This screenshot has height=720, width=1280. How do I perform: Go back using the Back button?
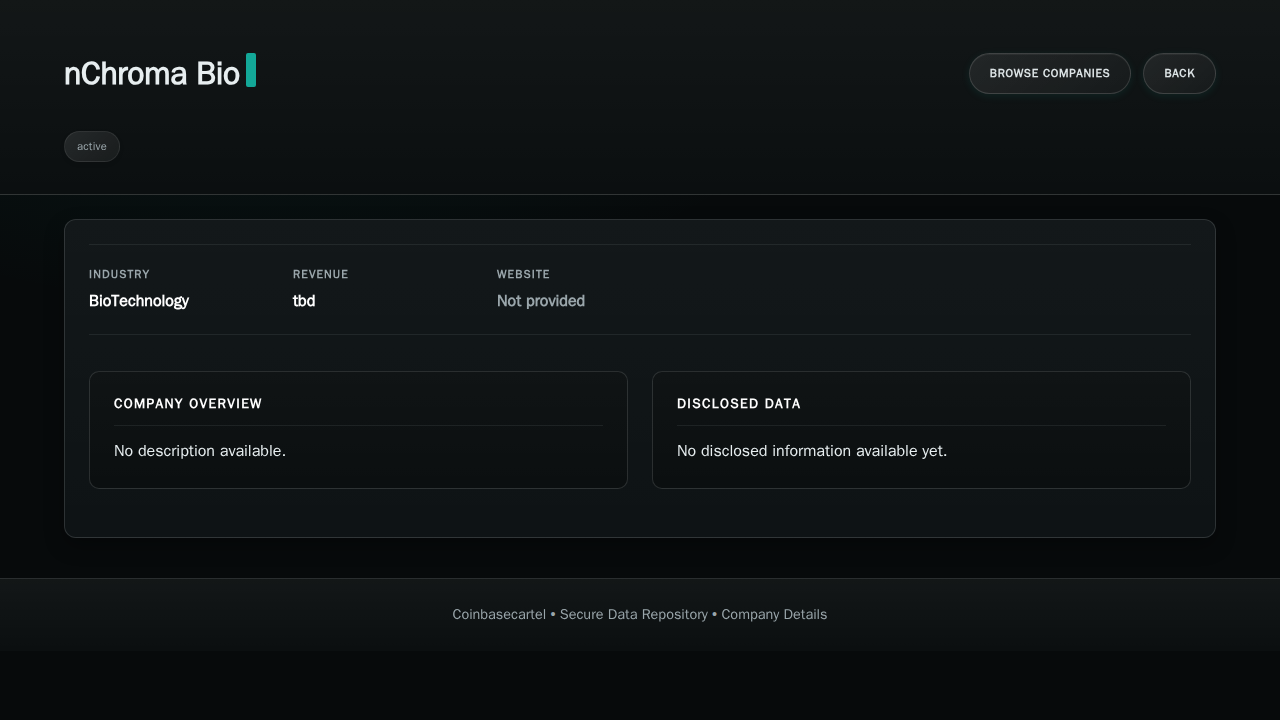click(1179, 73)
